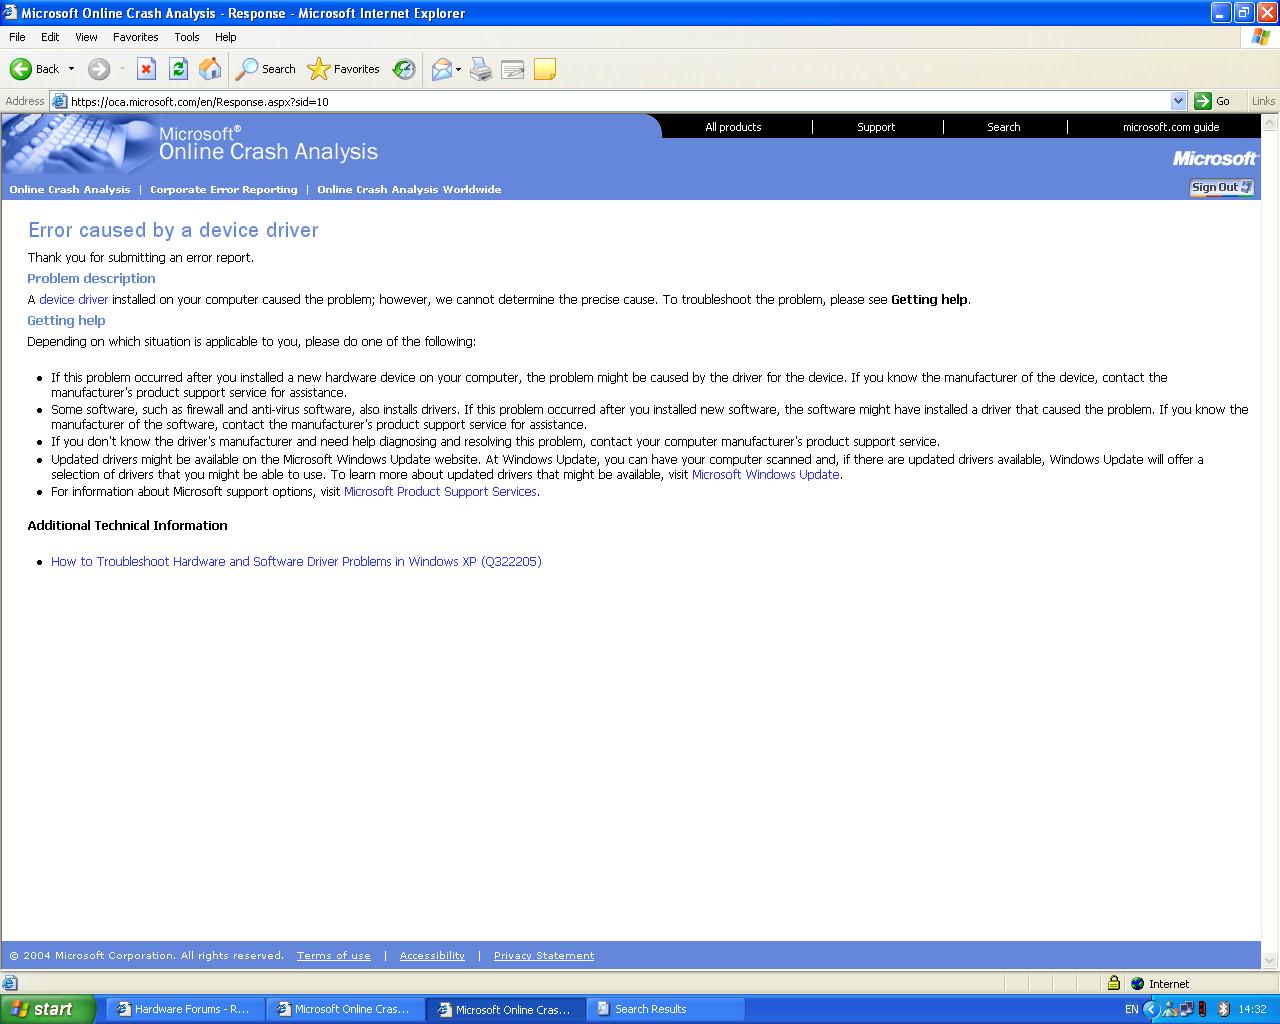Open Favorites star in toolbar
The image size is (1280, 1024).
pyautogui.click(x=344, y=69)
